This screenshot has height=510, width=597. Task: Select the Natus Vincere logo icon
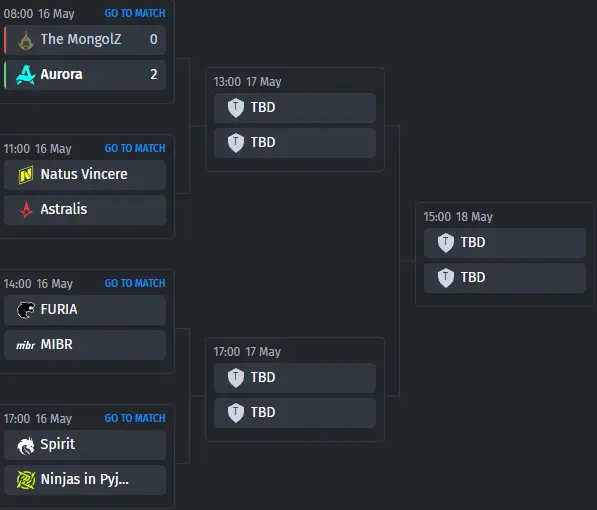point(26,175)
